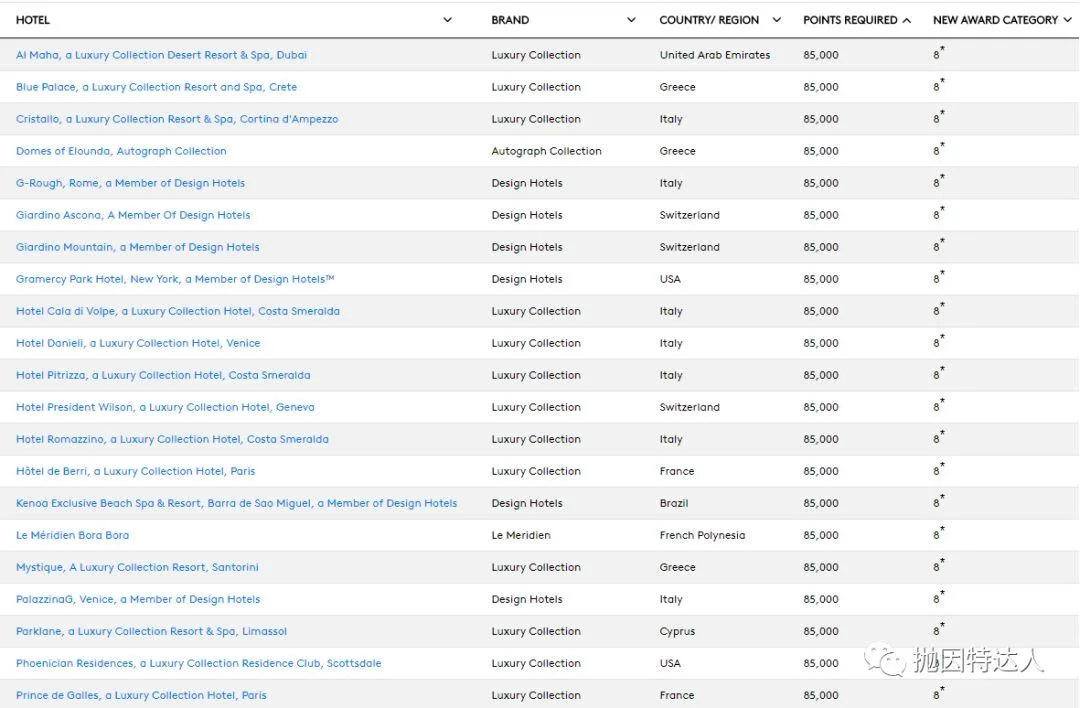Open Al Maha Desert Resort Dubai link

tap(161, 55)
